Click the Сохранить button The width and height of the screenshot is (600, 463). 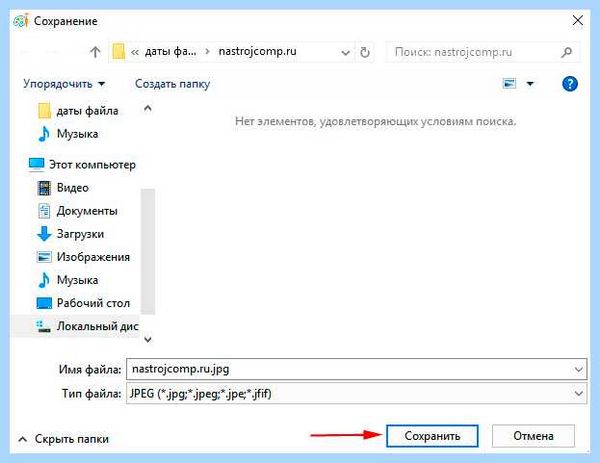[432, 436]
